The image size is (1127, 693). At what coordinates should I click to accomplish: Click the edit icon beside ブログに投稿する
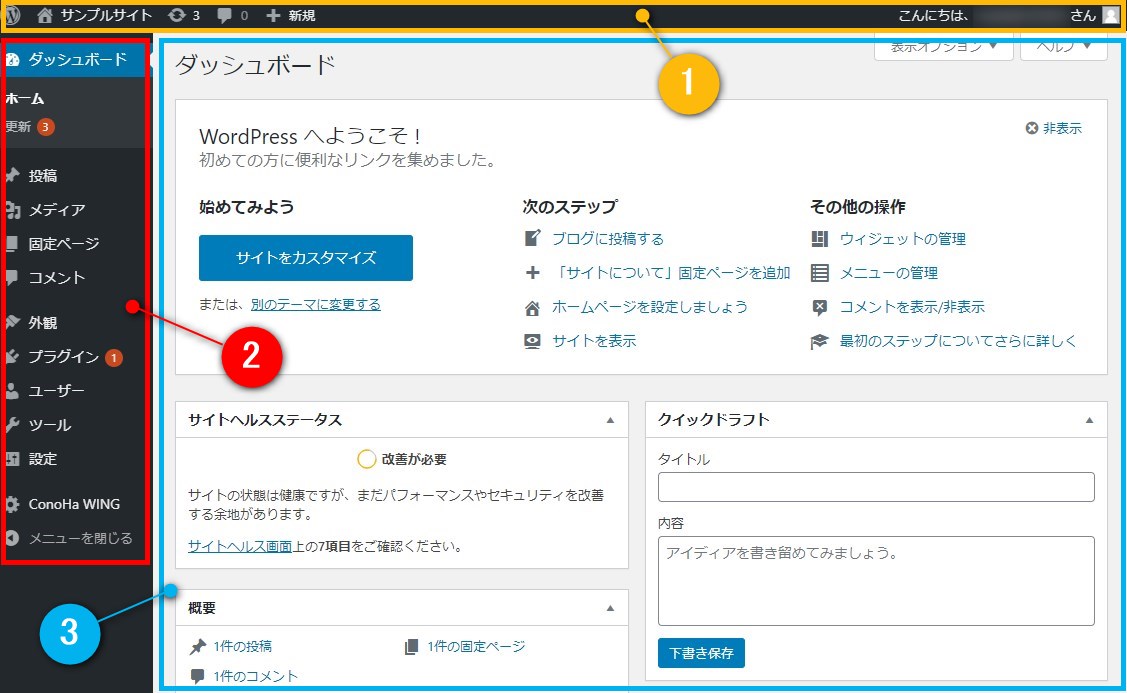click(533, 238)
